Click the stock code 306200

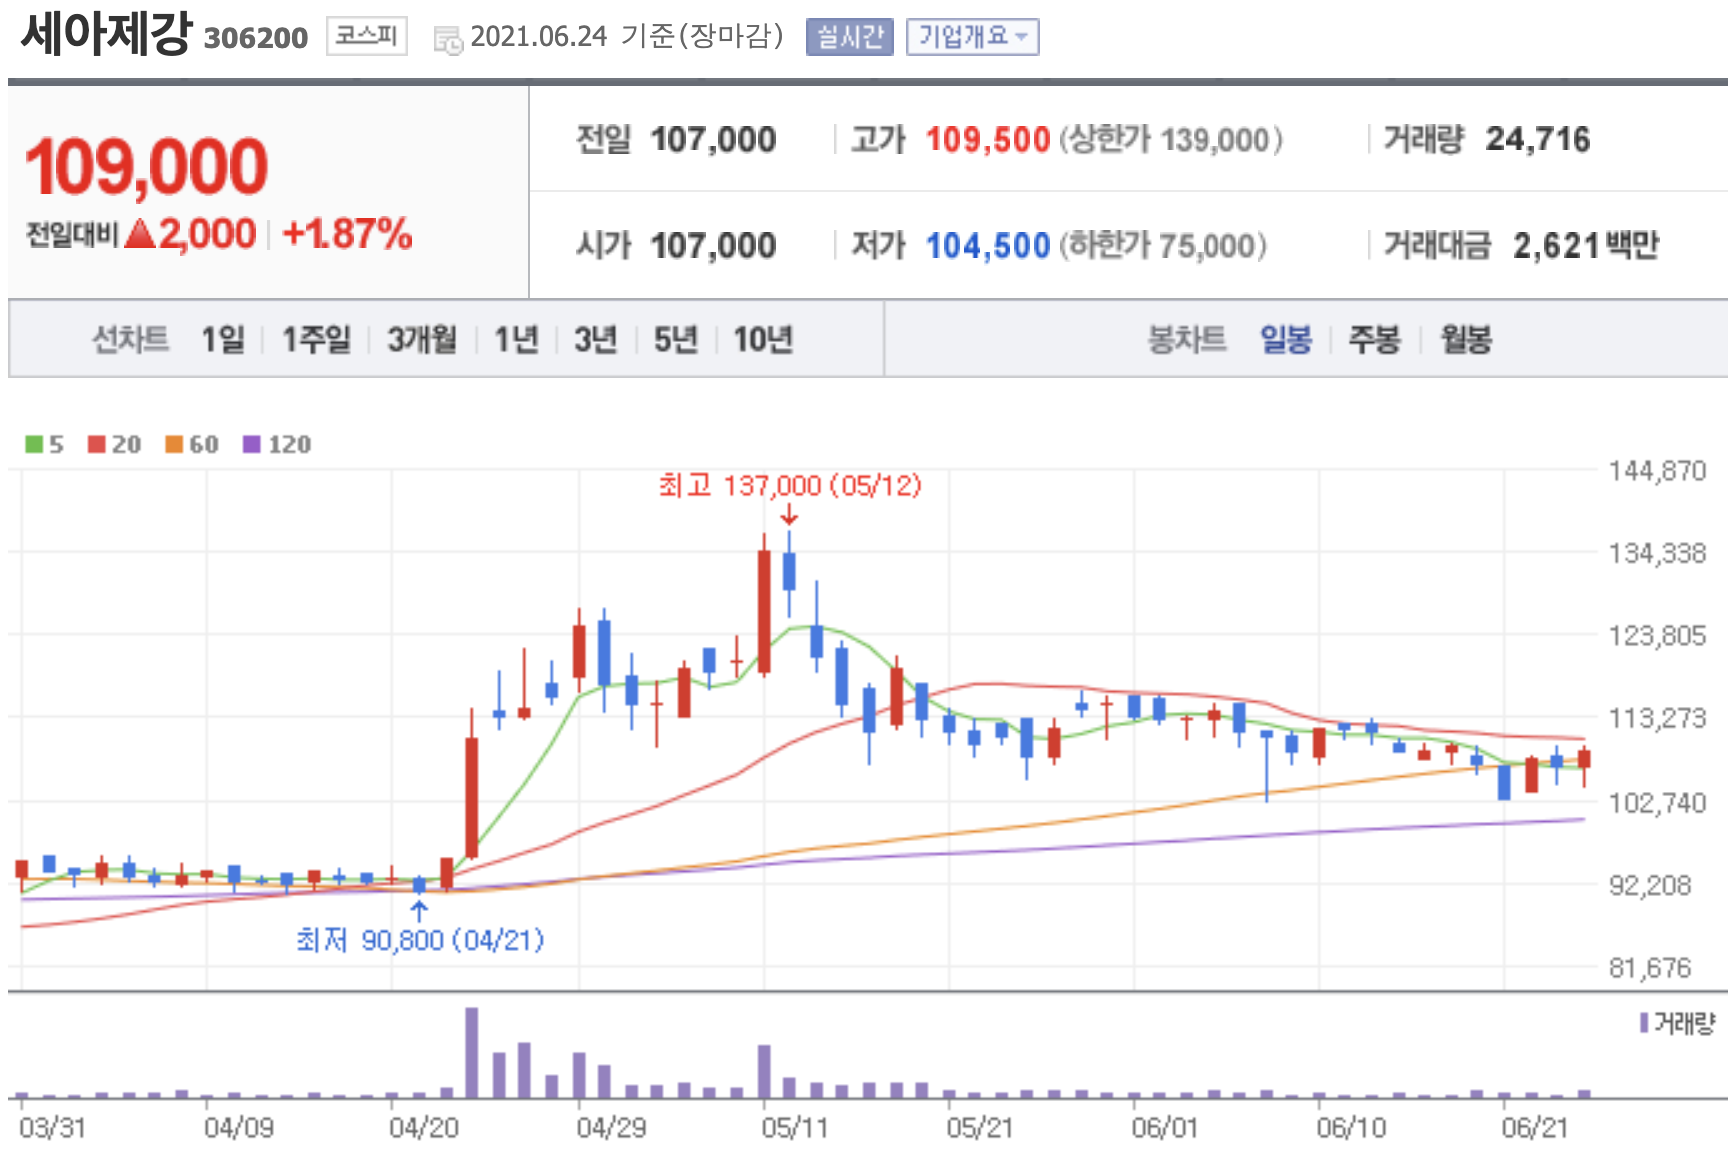256,38
